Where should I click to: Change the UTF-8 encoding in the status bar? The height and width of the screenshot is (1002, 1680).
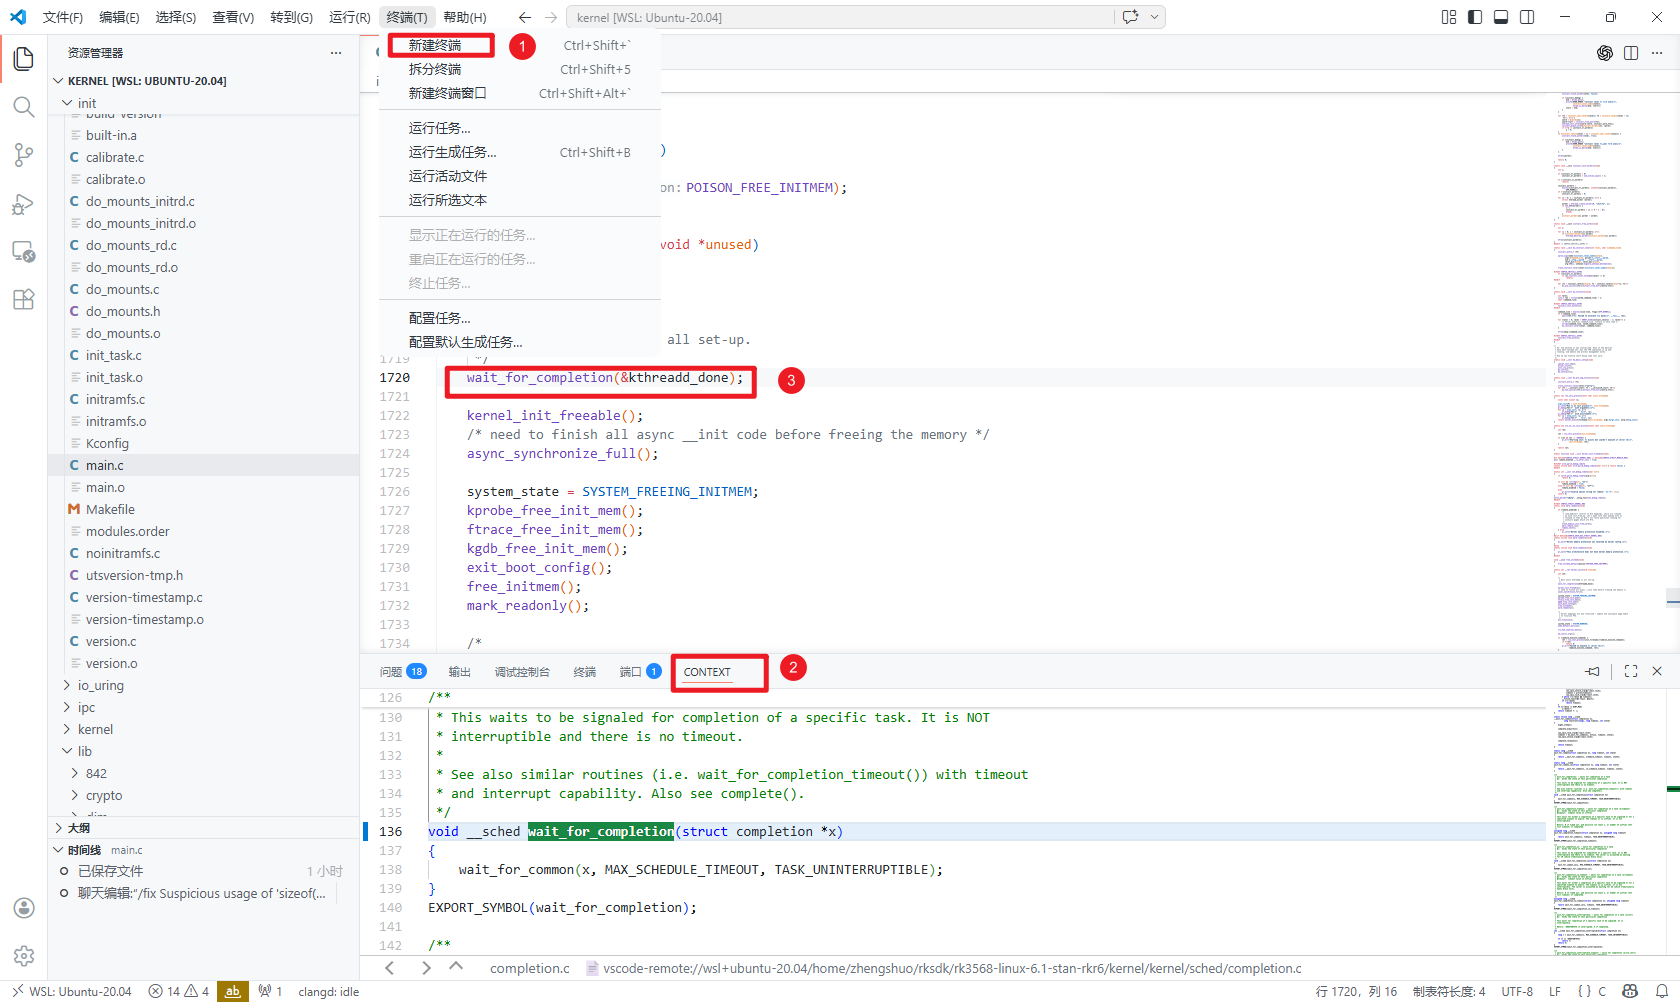tap(1517, 992)
